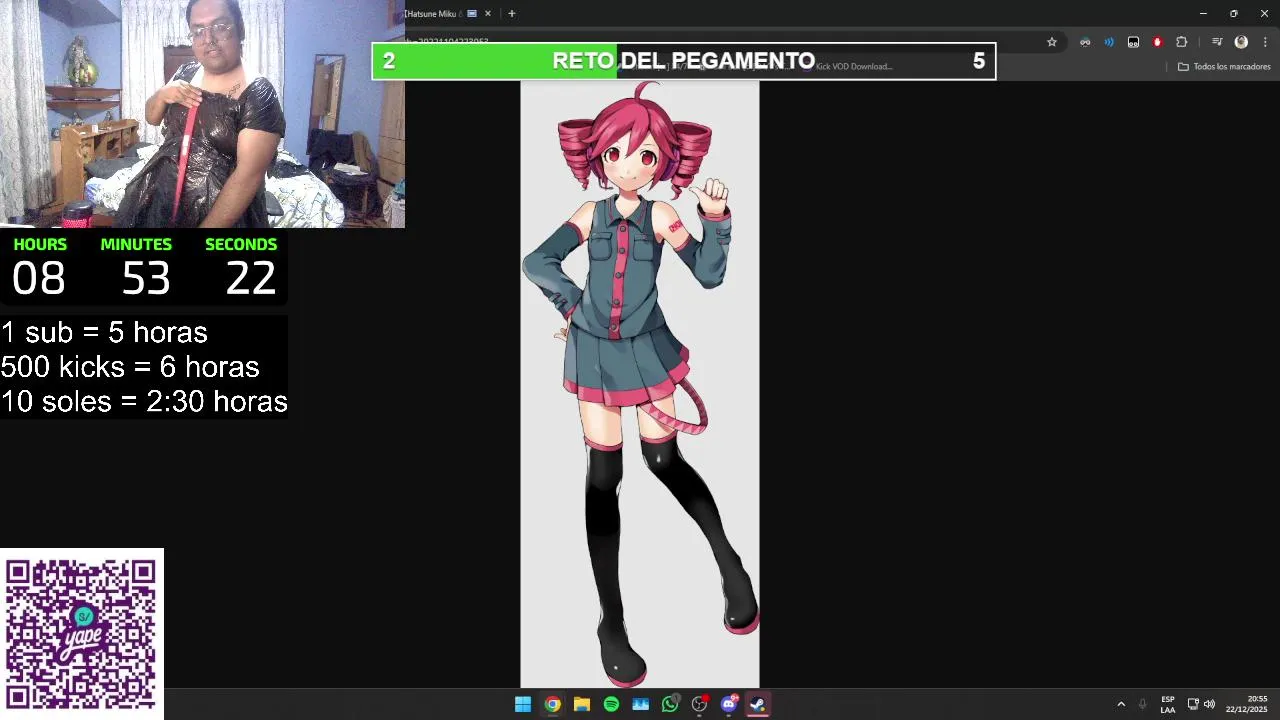This screenshot has height=720, width=1280.
Task: Click the RETO DEL PEGAMENTO progress bar
Action: pyautogui.click(x=684, y=61)
